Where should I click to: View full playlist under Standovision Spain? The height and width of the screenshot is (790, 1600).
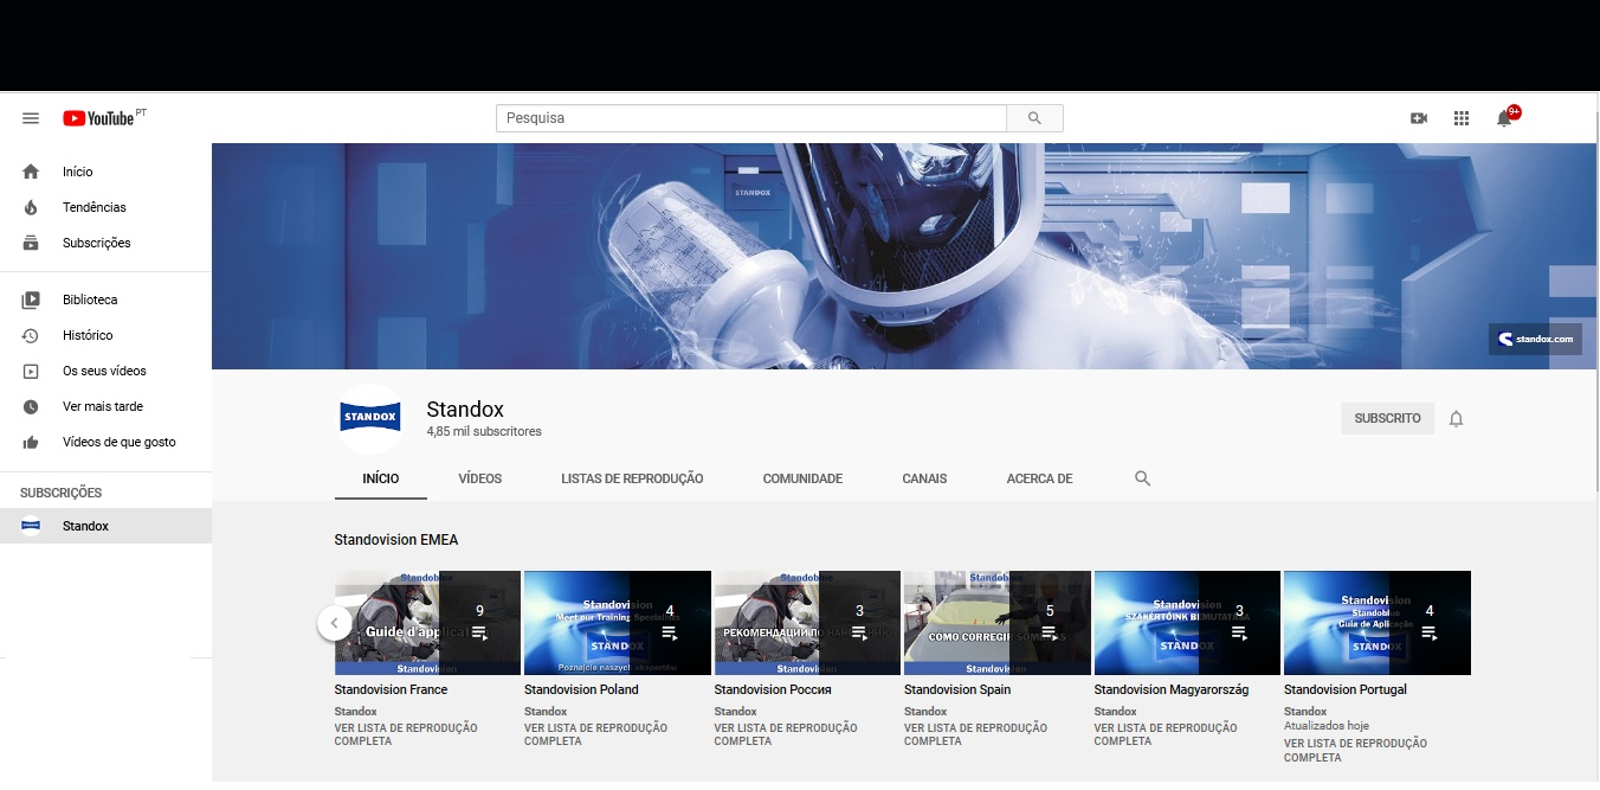tap(976, 735)
